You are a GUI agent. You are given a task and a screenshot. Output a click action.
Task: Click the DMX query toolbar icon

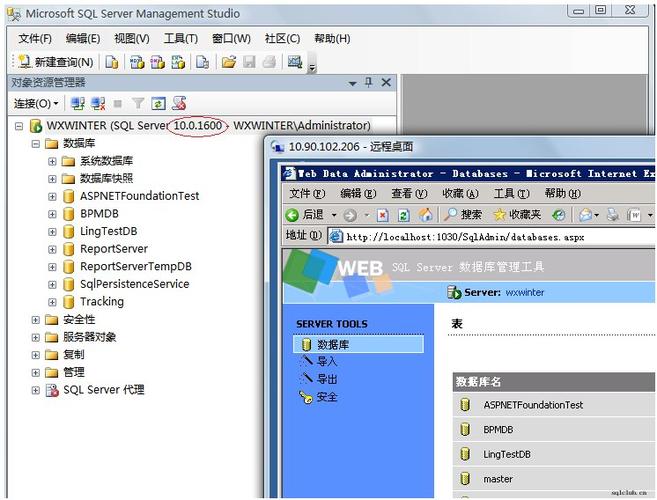(158, 62)
